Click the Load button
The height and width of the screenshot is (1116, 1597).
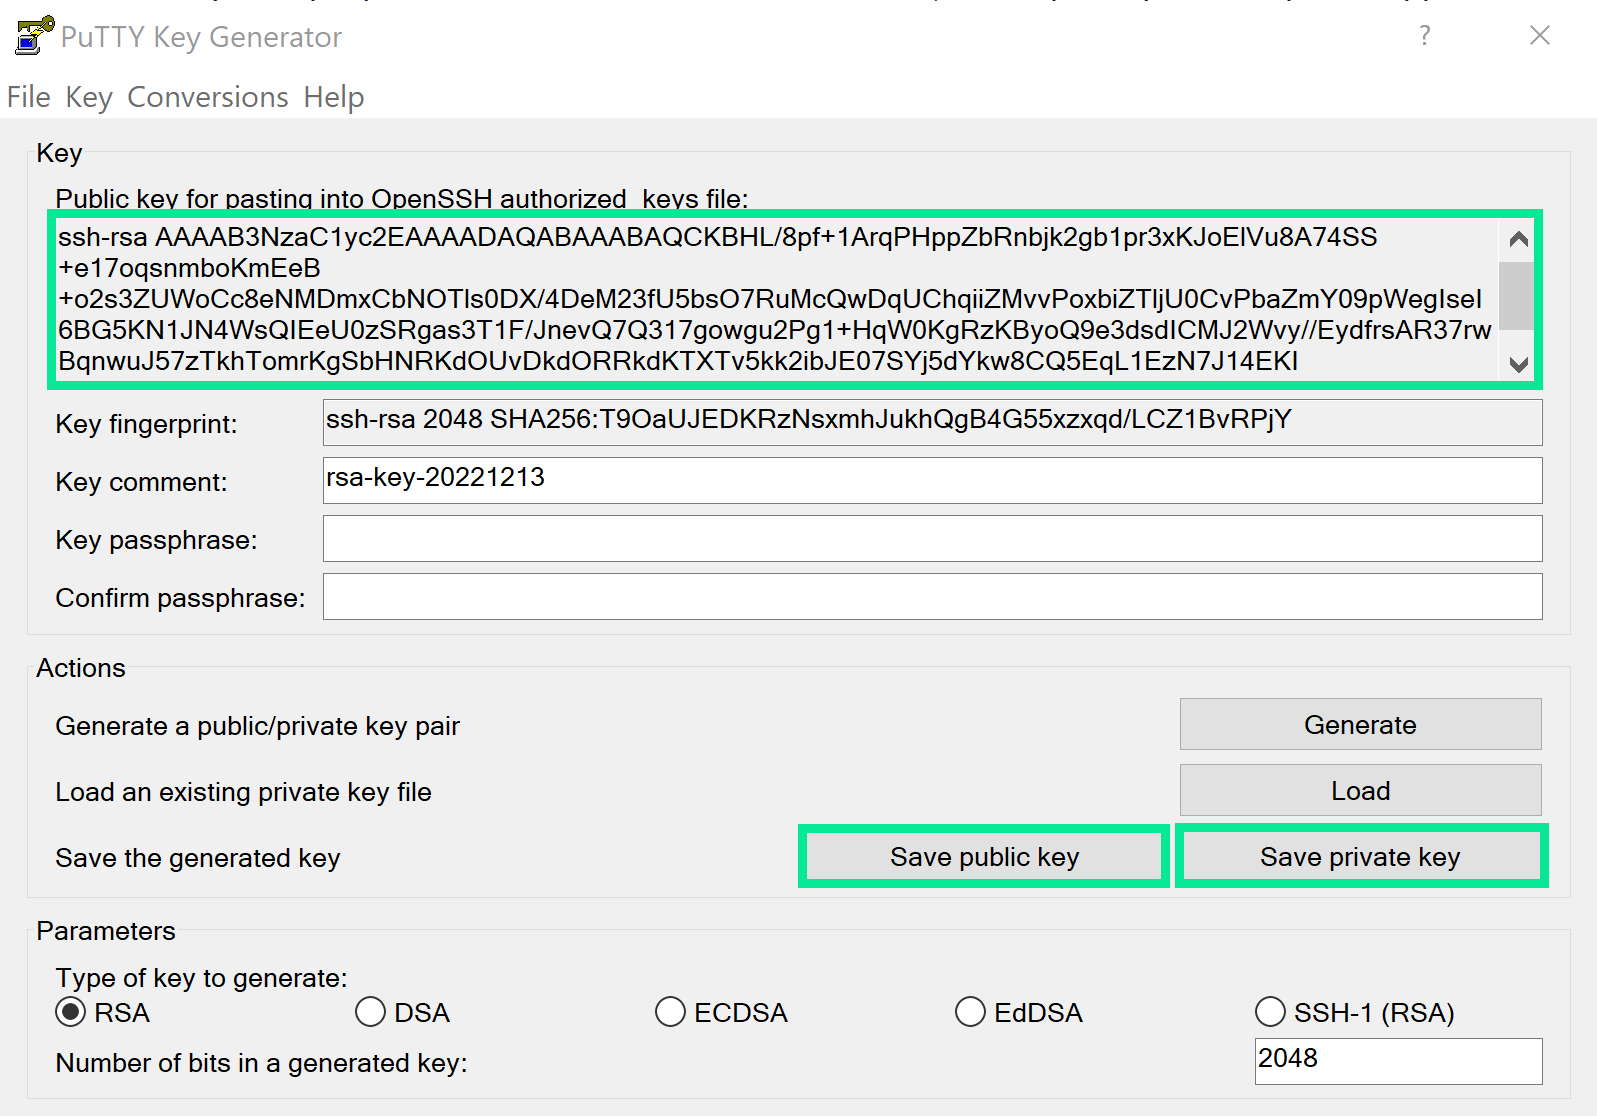coord(1360,790)
